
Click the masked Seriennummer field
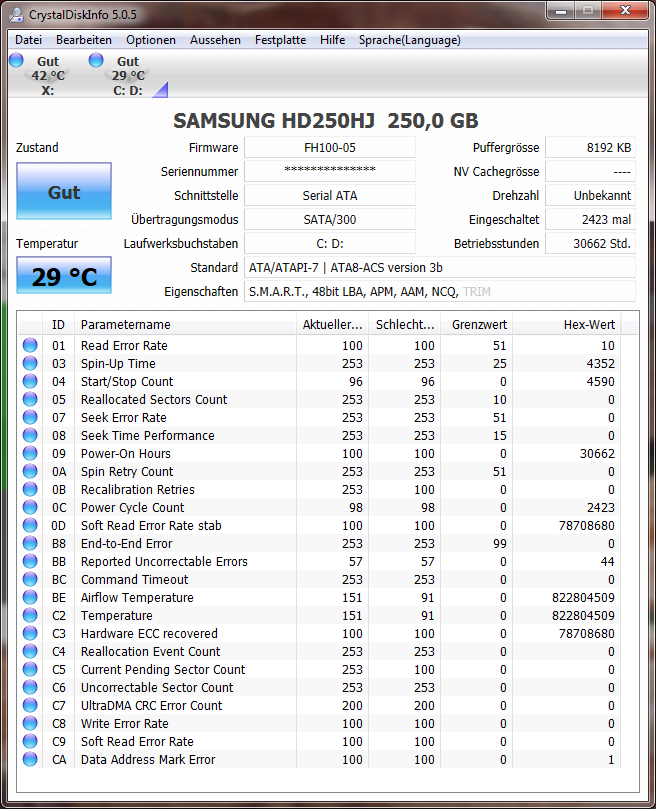pos(330,171)
